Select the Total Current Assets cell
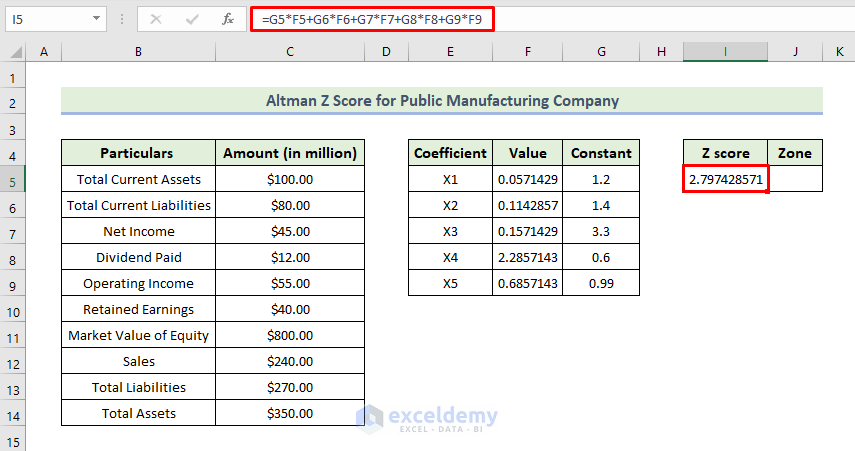Screen dimensions: 855x451 click(x=138, y=179)
